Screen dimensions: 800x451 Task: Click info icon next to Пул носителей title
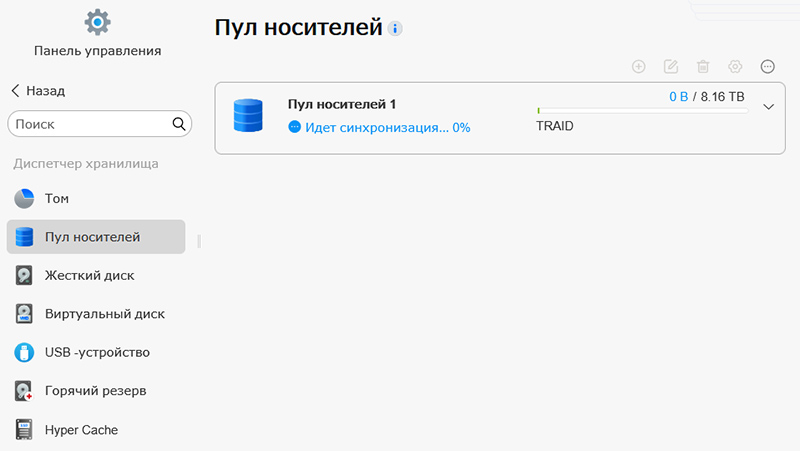394,29
